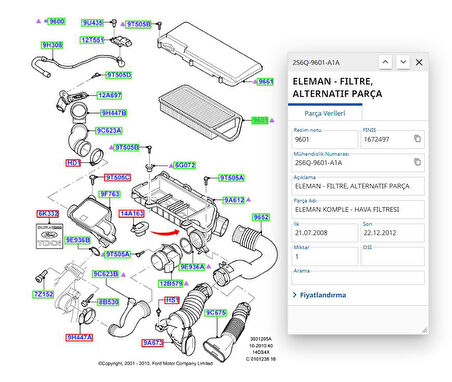Image resolution: width=452 pixels, height=382 pixels.
Task: Click the 12B579 sensor label
Action: [171, 284]
